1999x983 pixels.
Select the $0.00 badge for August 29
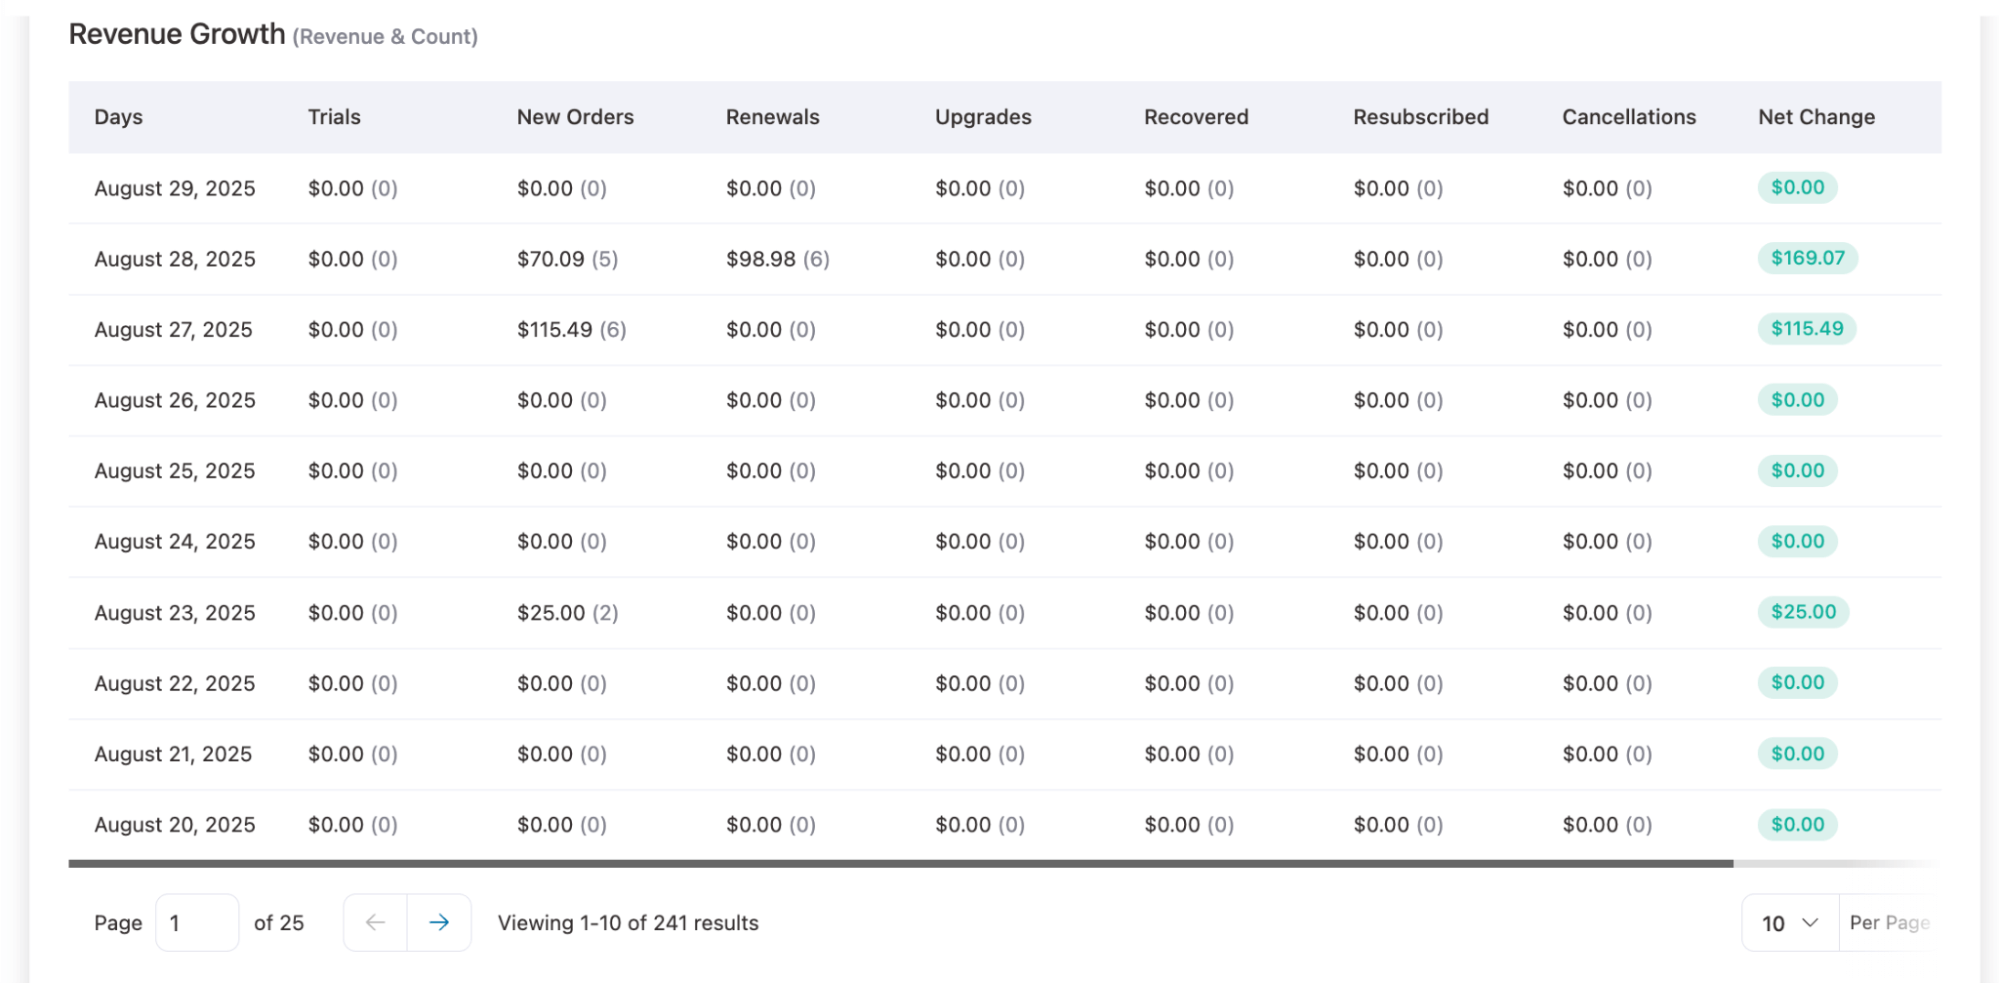point(1797,187)
